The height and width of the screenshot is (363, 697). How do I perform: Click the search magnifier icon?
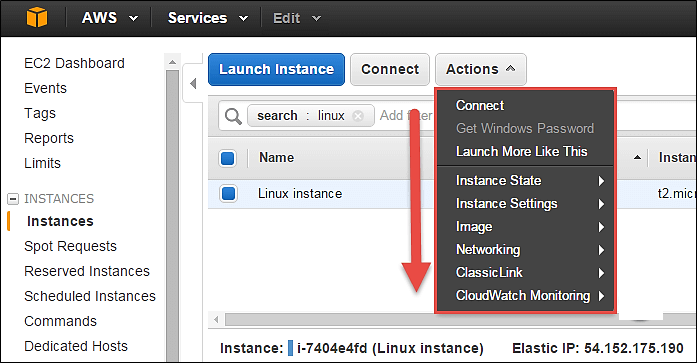click(x=233, y=116)
